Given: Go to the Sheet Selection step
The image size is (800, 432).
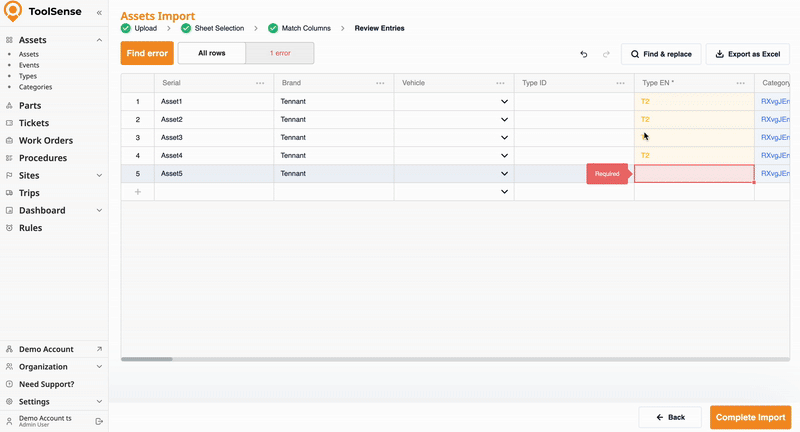Looking at the screenshot, I should [219, 28].
